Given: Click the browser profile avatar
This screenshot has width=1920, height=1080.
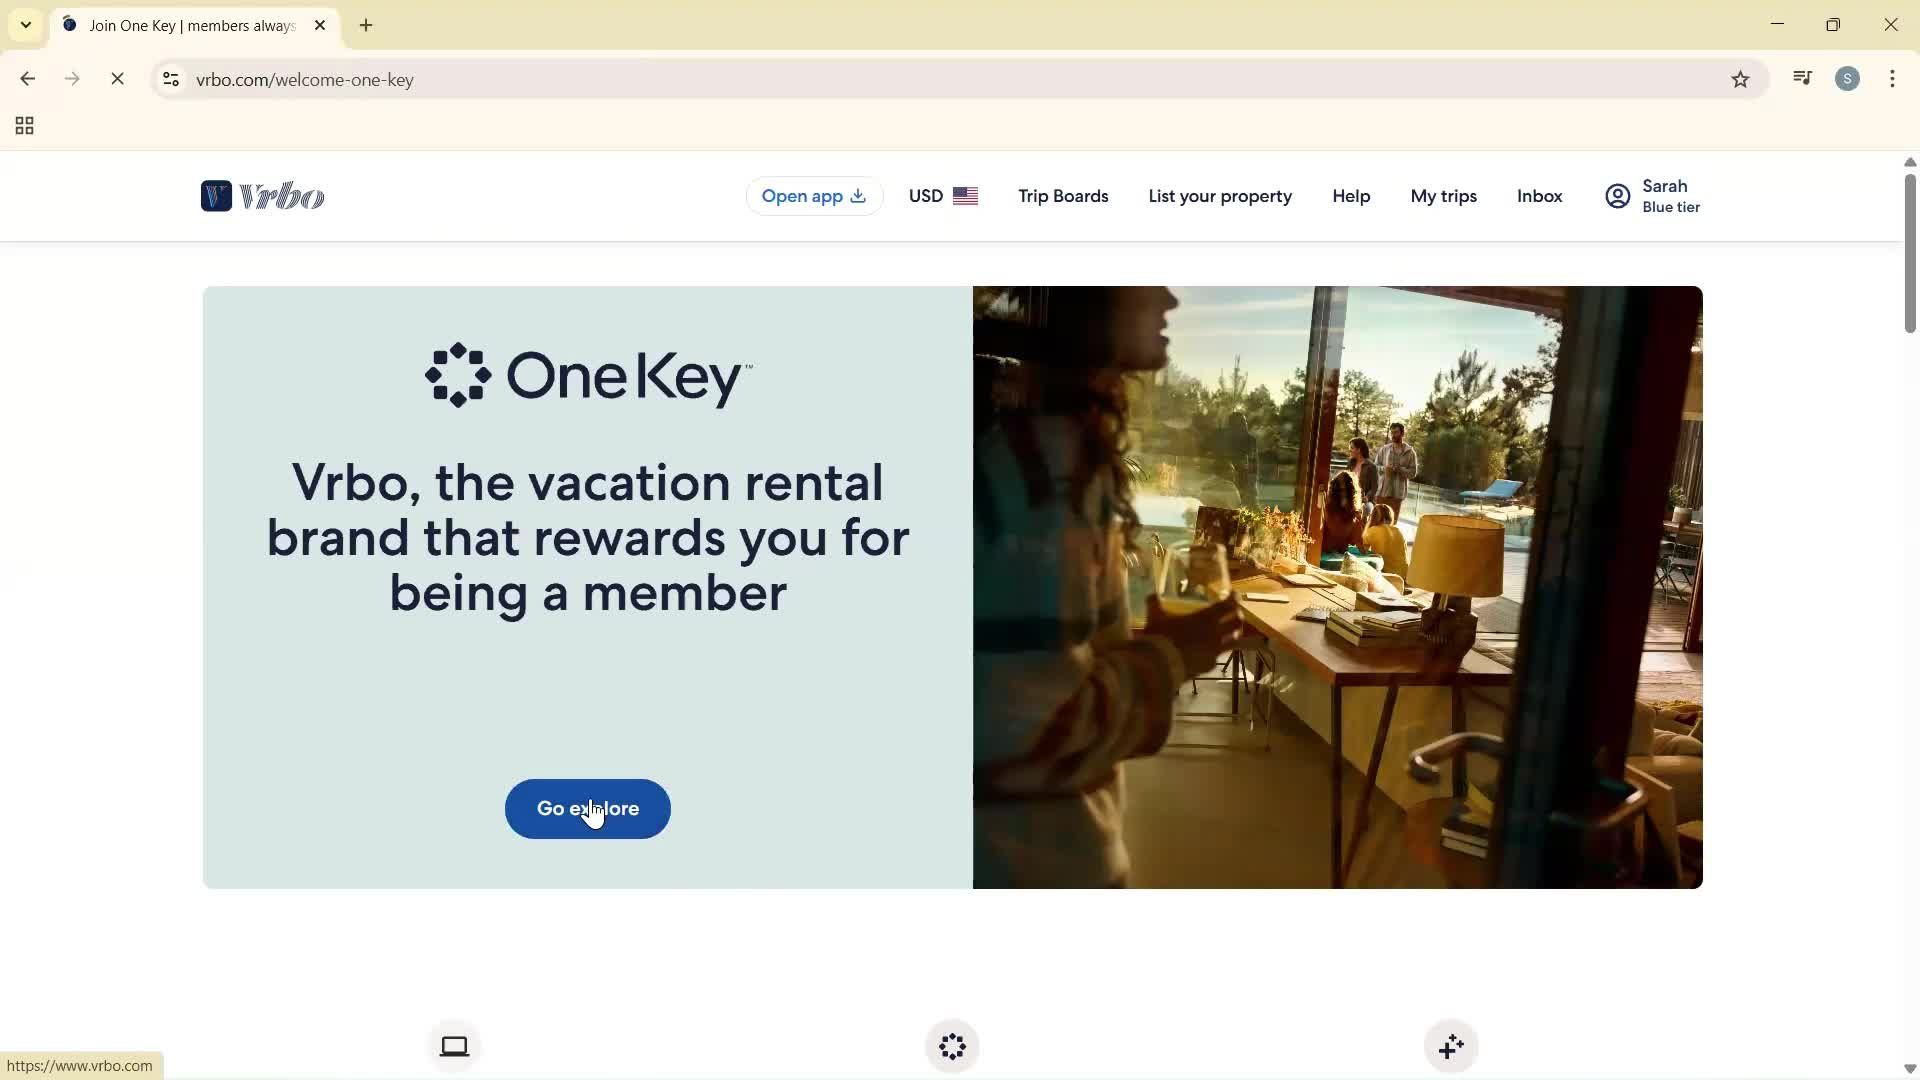Looking at the screenshot, I should click(x=1847, y=78).
